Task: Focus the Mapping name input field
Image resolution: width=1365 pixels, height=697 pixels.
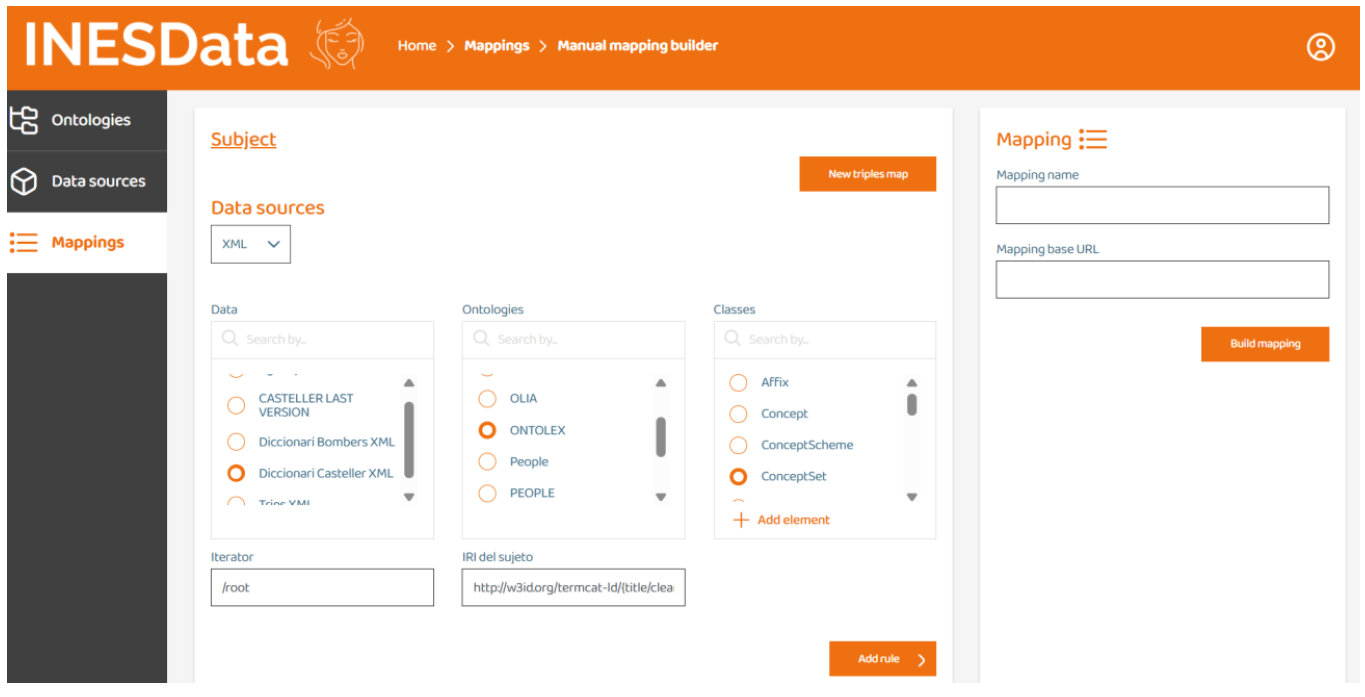Action: (x=1162, y=205)
